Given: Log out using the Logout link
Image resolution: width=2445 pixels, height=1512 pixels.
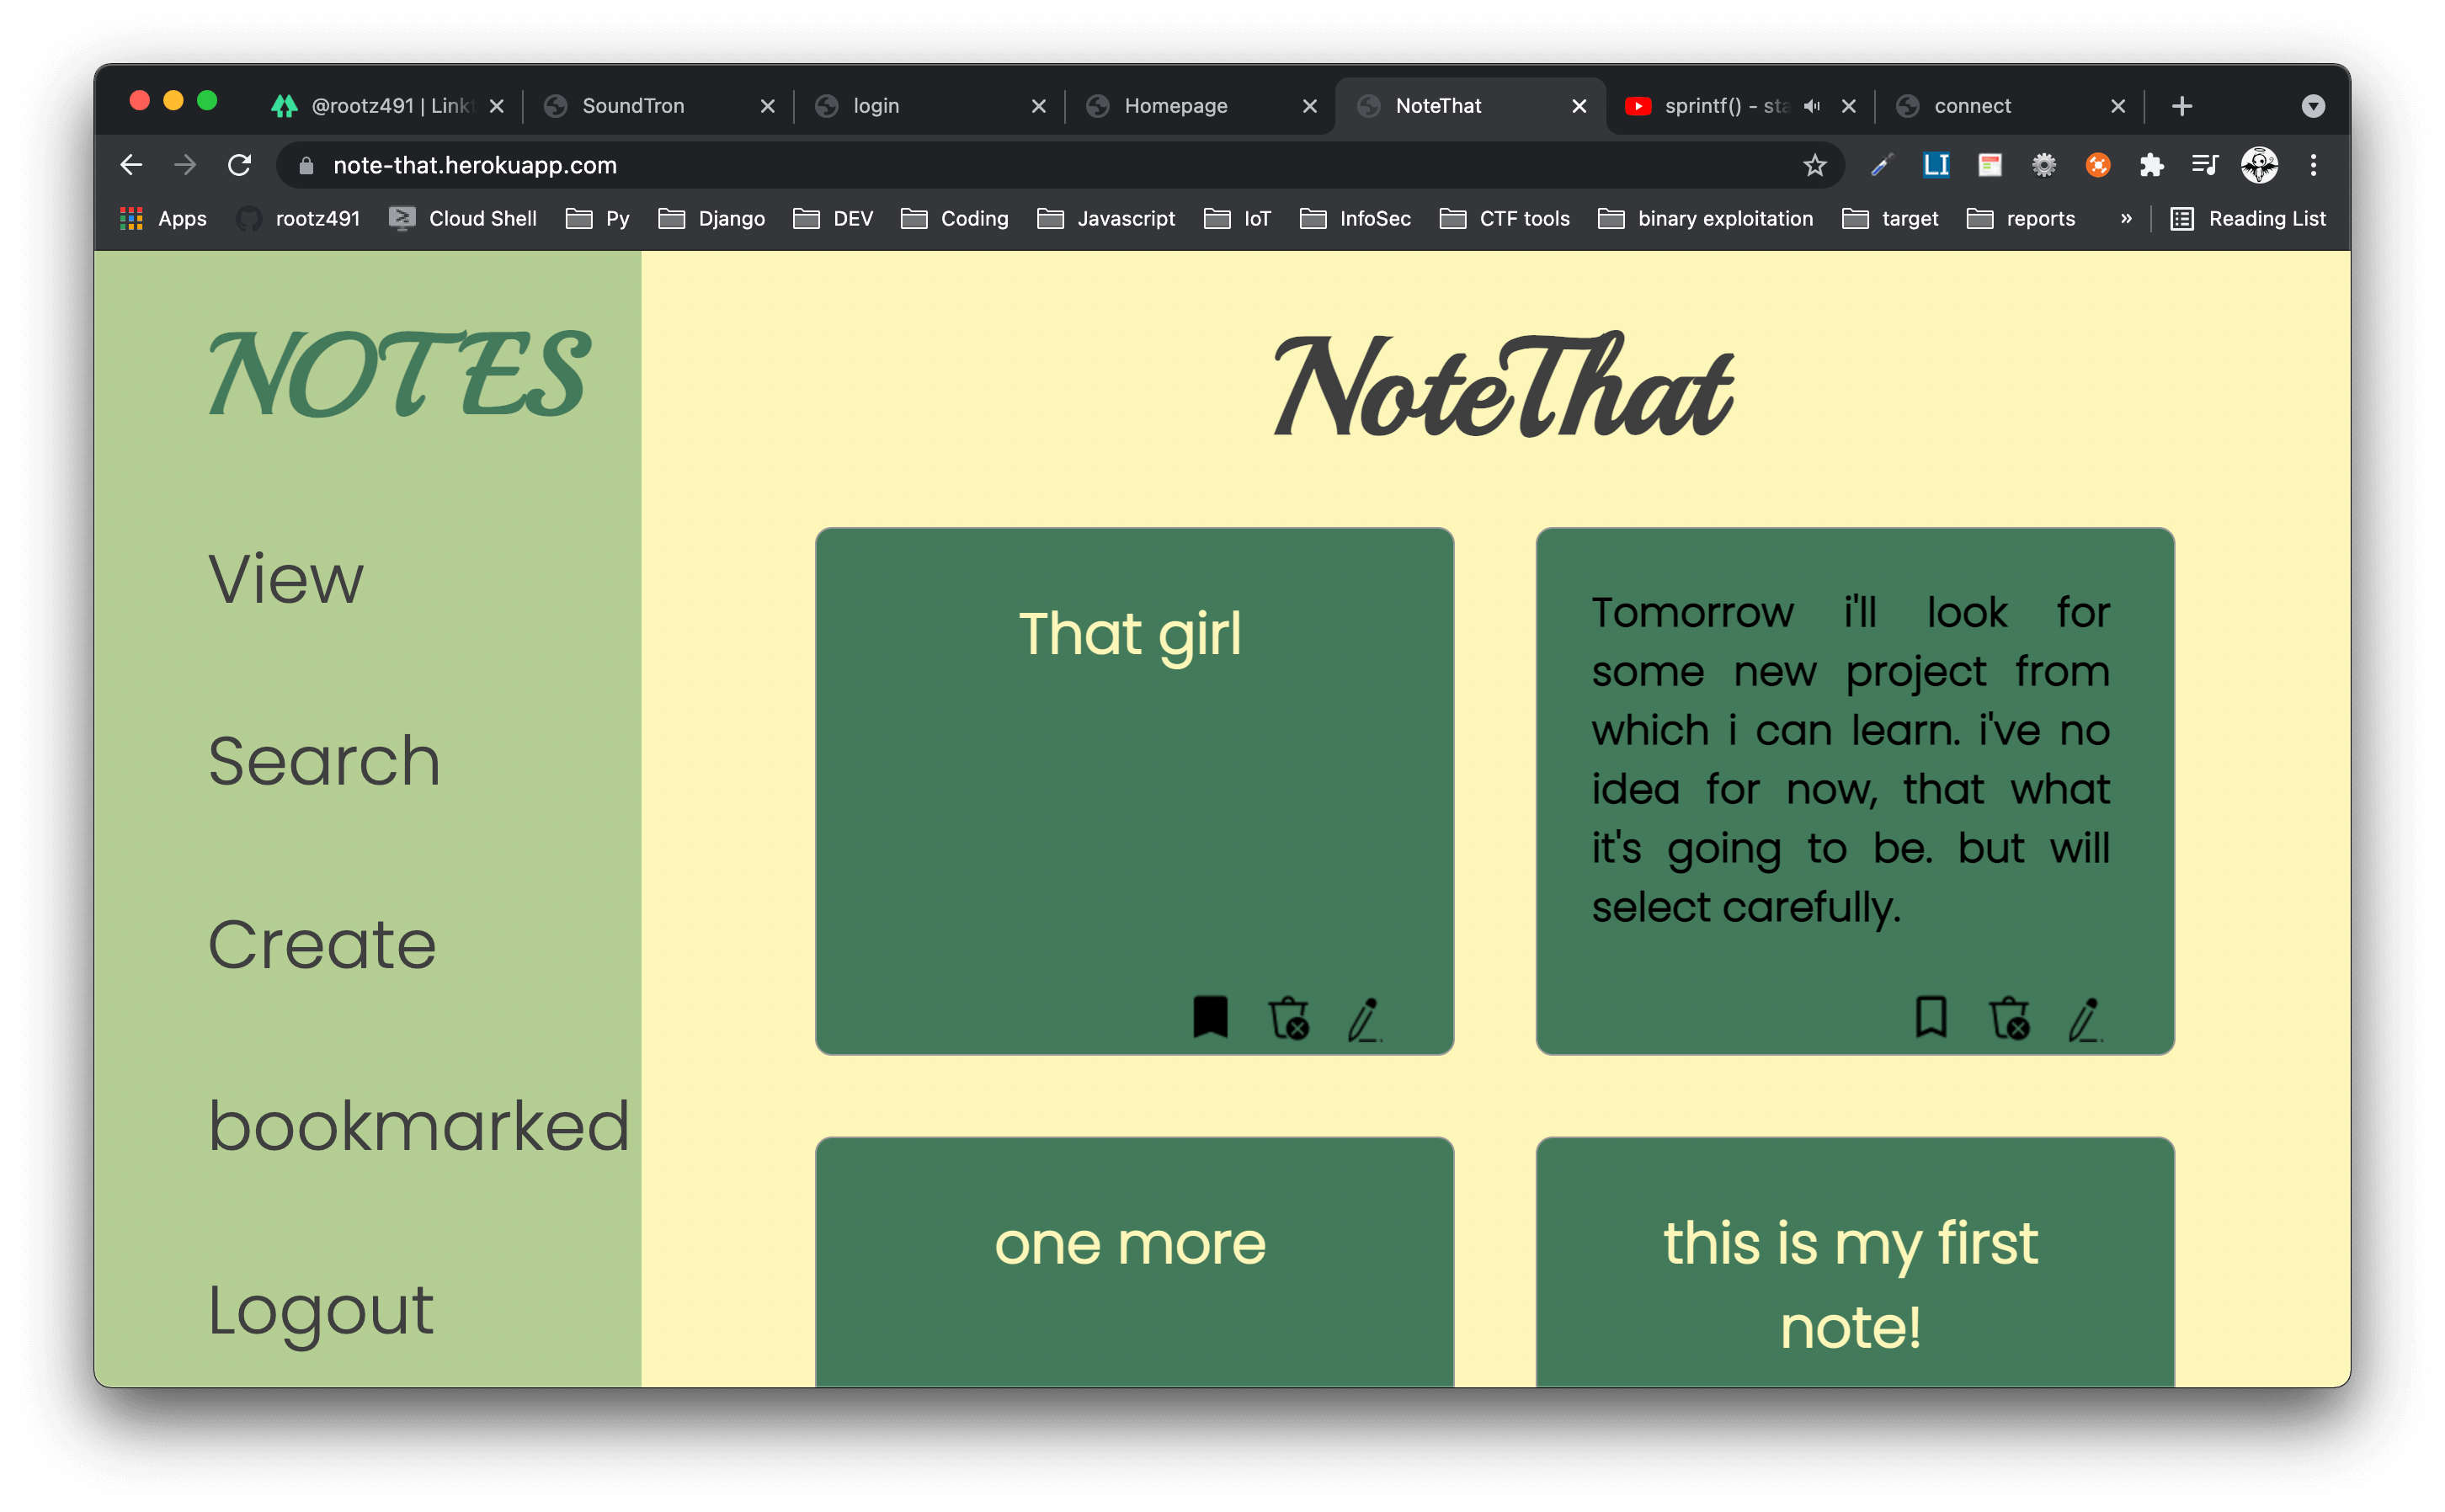Looking at the screenshot, I should pyautogui.click(x=320, y=1310).
